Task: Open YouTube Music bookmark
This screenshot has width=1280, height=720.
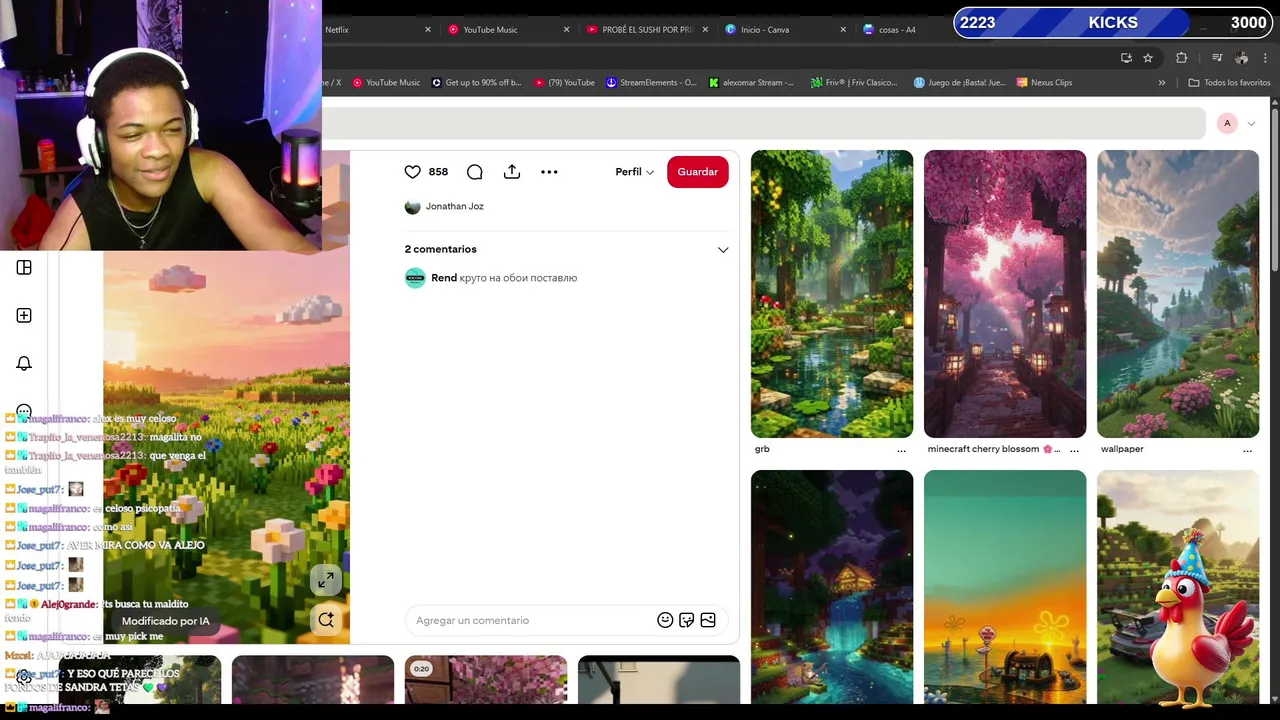Action: (386, 83)
